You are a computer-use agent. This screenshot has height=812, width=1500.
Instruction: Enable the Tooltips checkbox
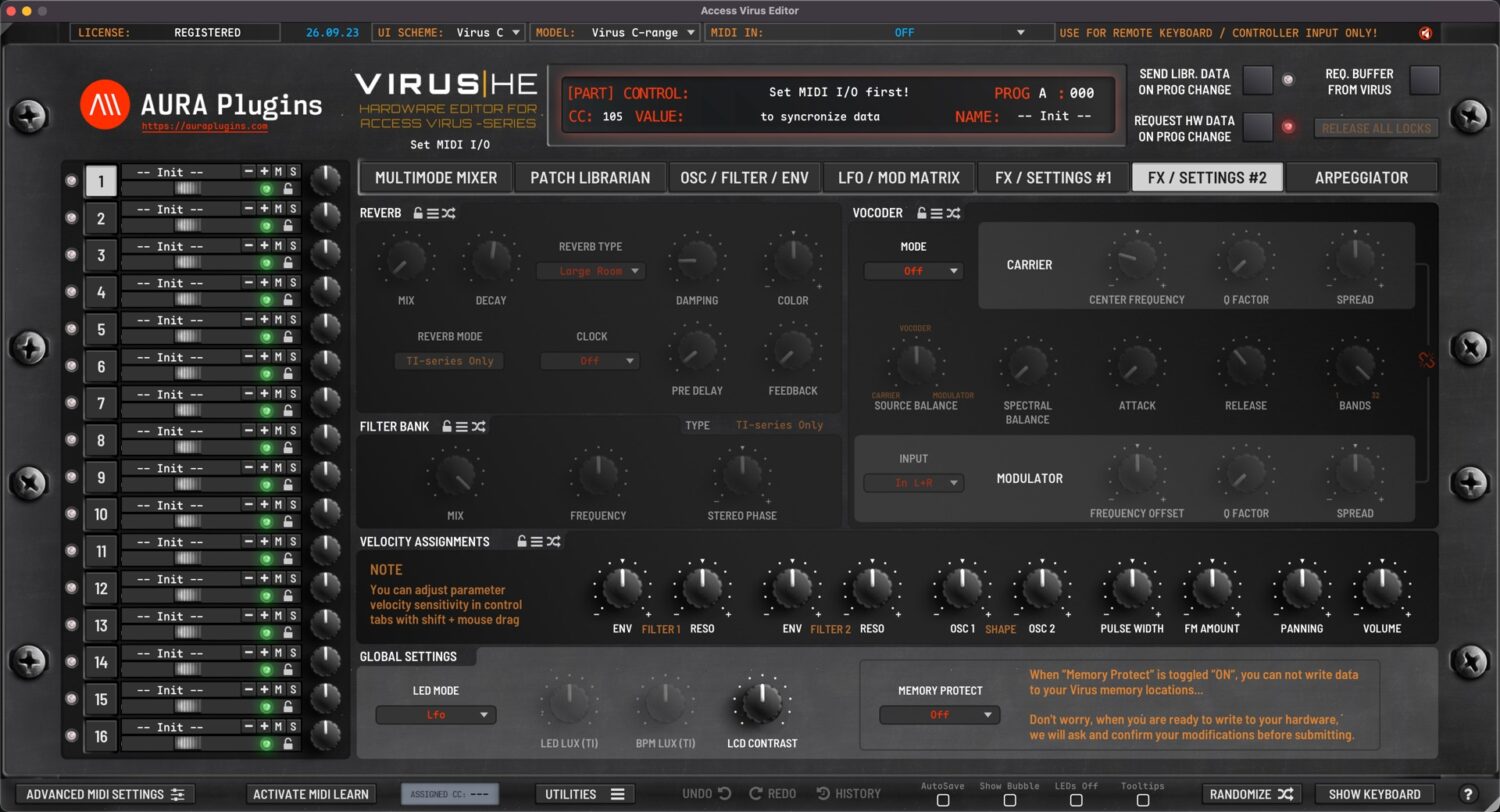[x=1143, y=800]
